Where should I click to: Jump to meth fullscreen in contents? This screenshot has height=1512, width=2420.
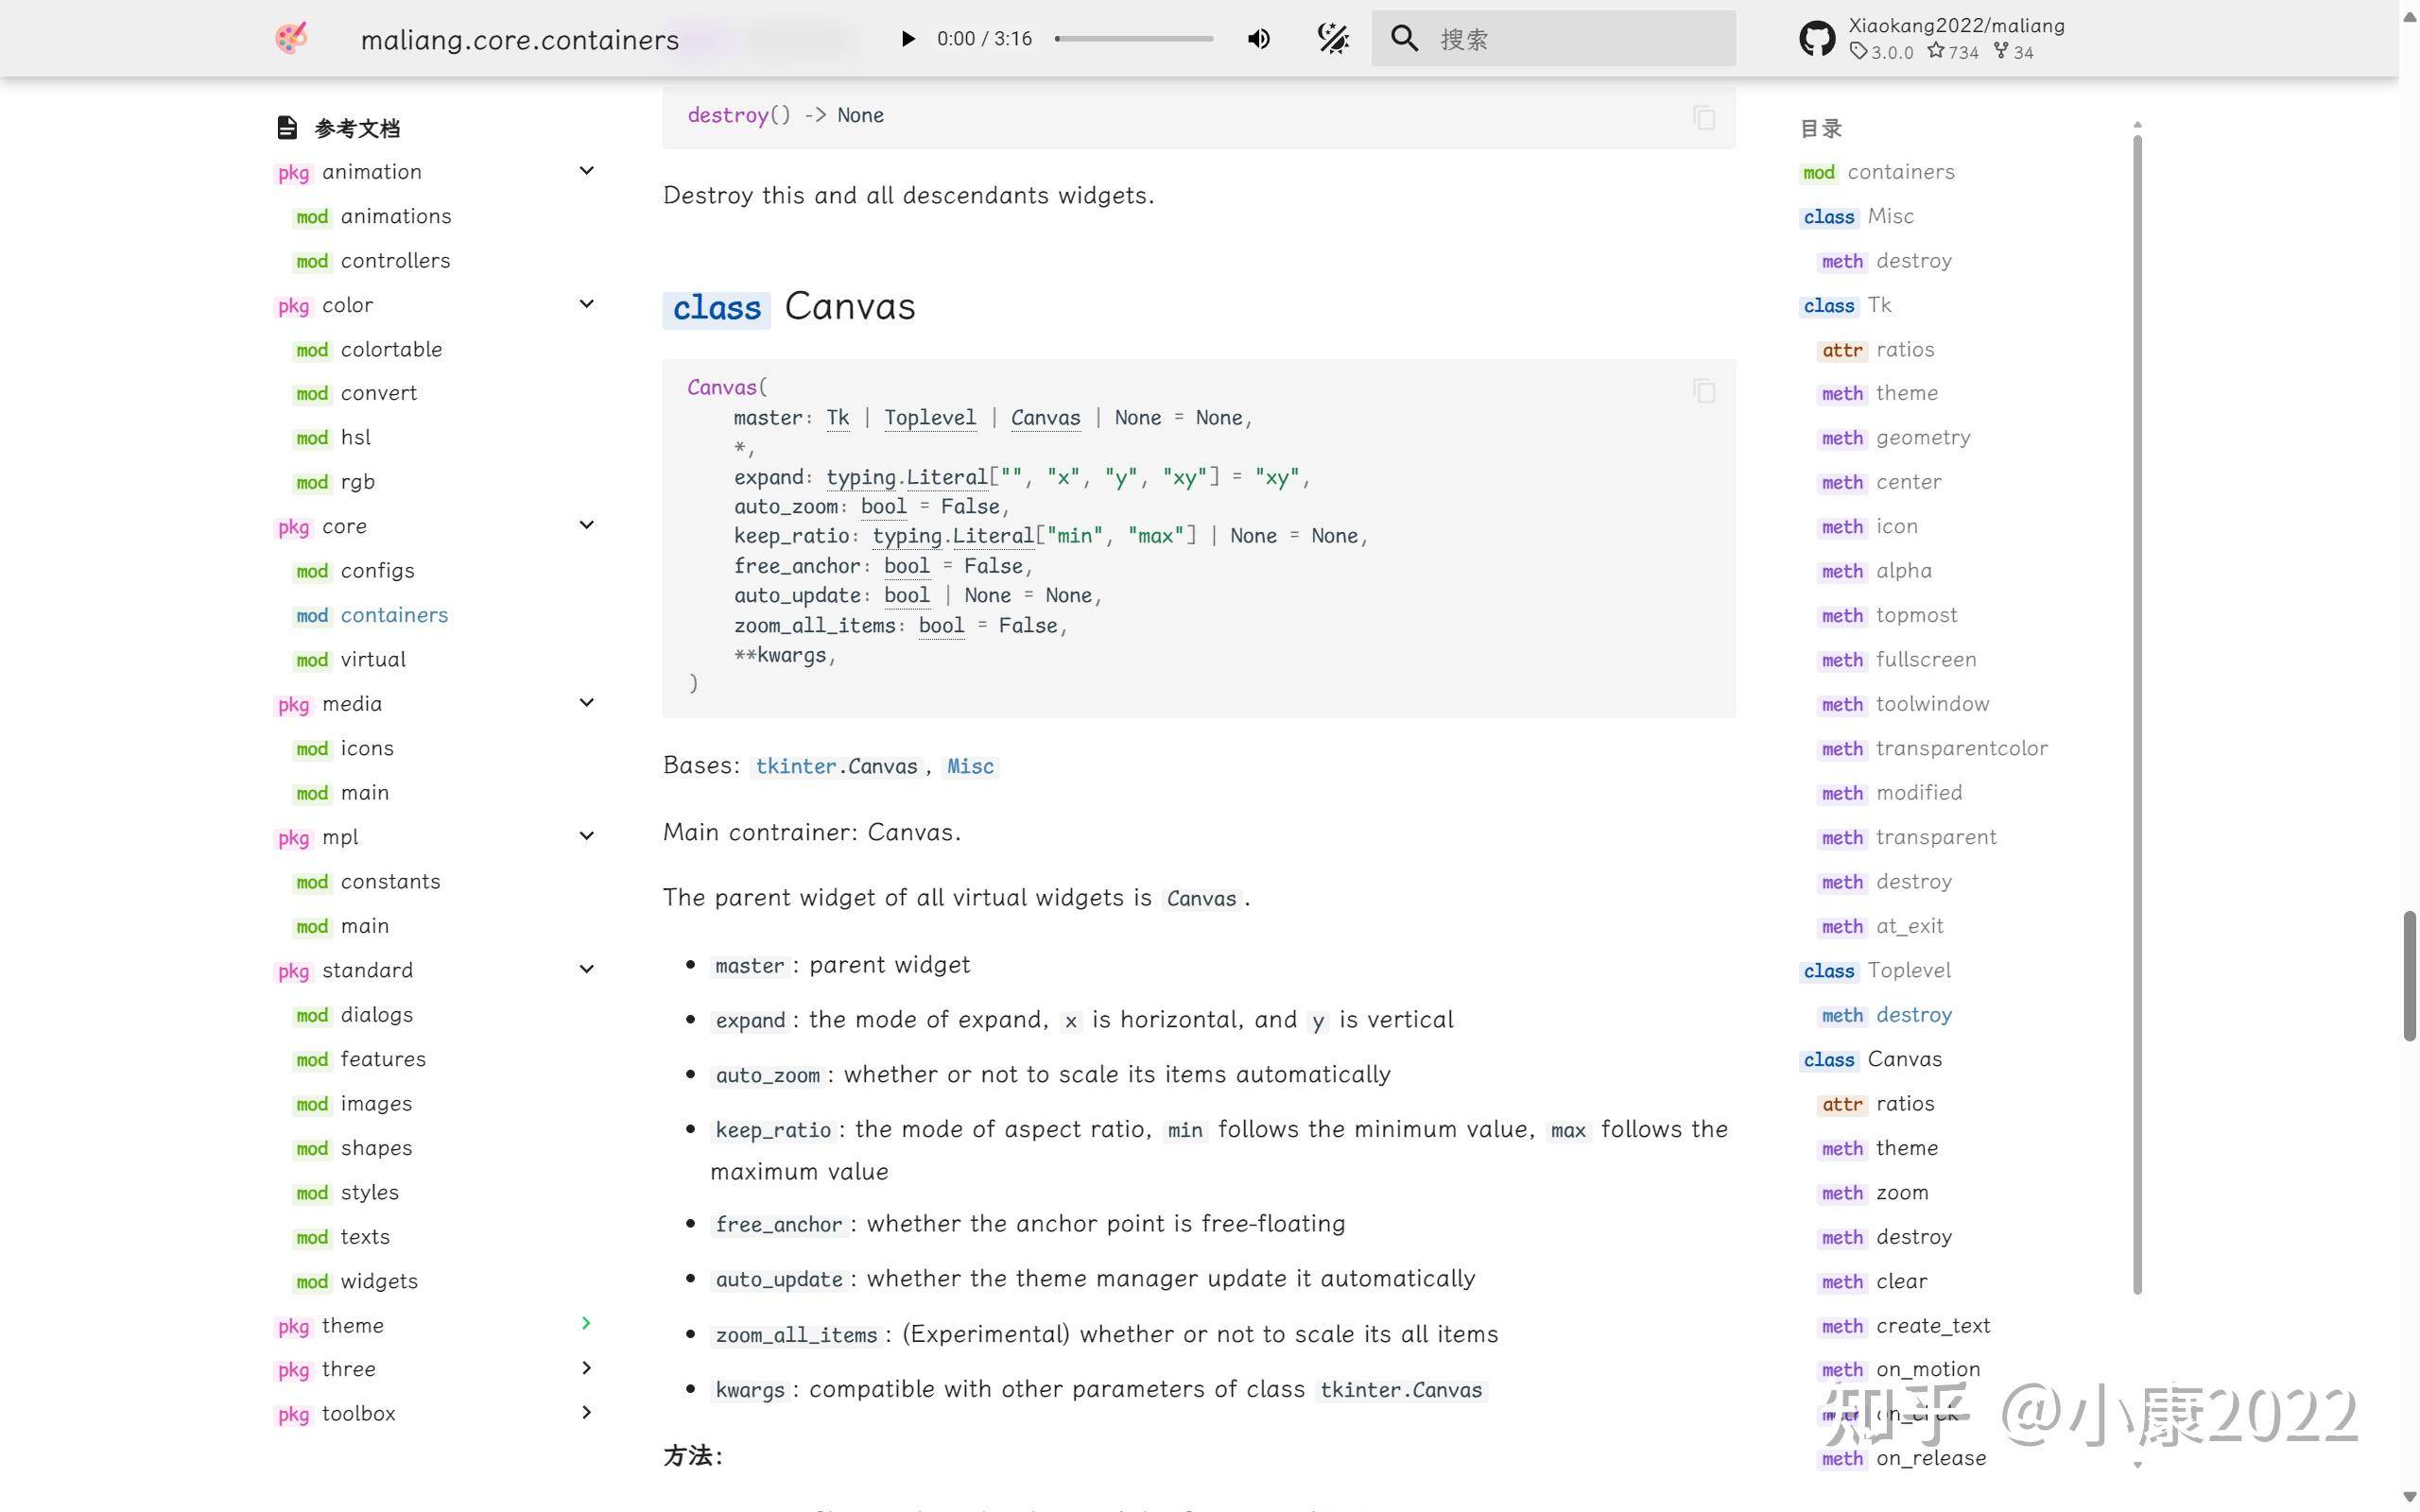pyautogui.click(x=1897, y=659)
